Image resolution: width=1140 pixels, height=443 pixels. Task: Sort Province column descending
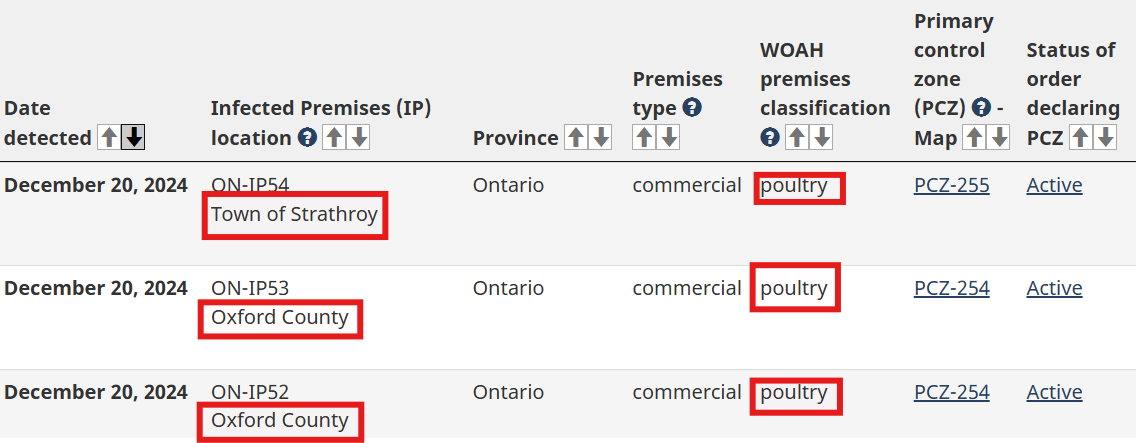tap(600, 137)
